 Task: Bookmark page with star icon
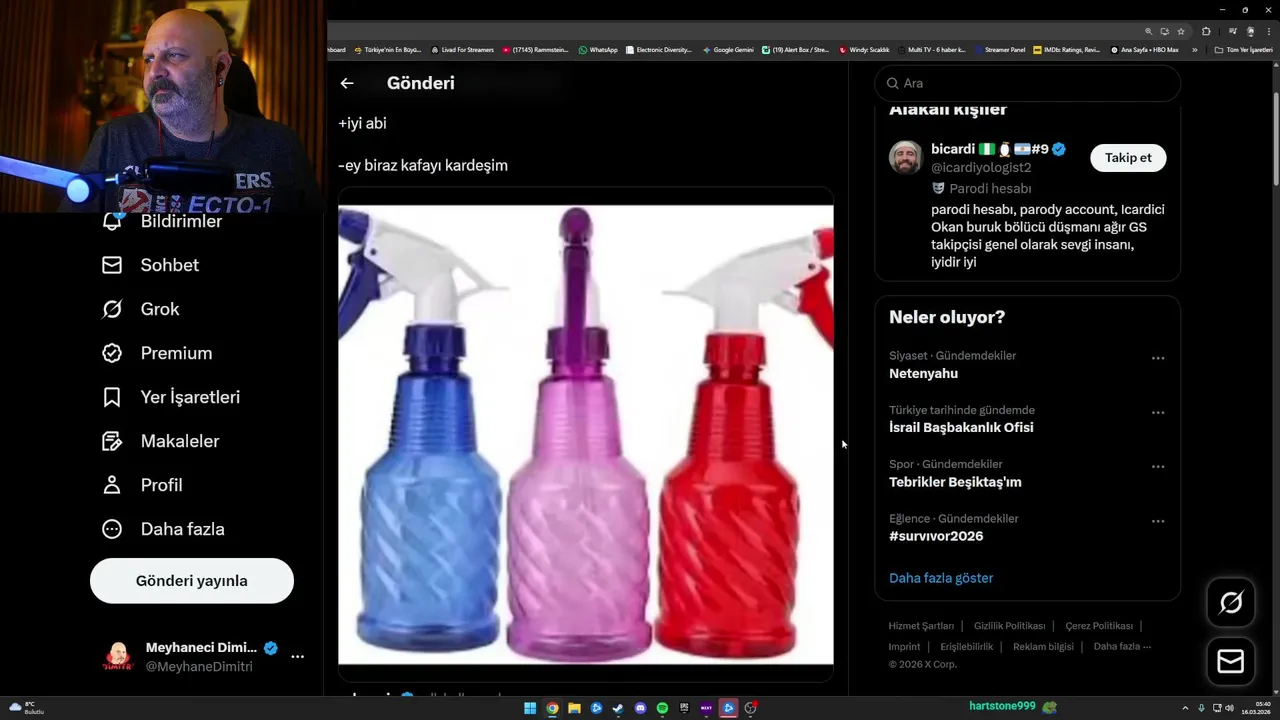[x=1181, y=31]
